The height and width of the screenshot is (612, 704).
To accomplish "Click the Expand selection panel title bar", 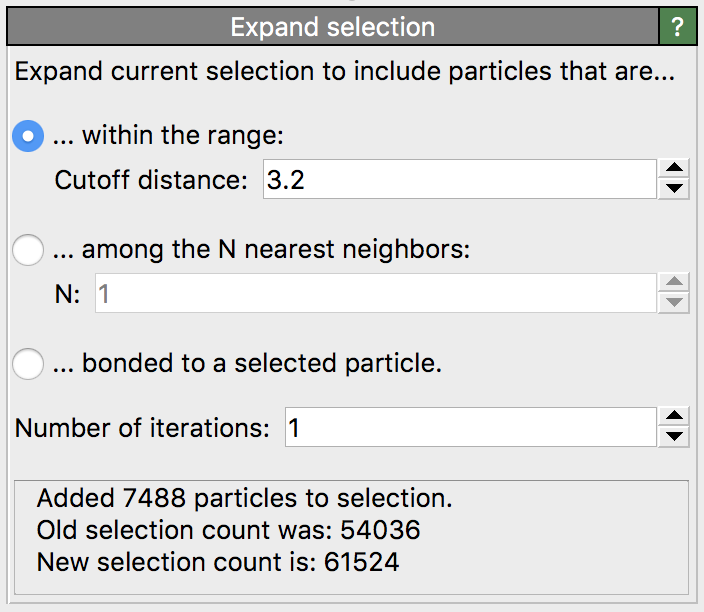I will tap(332, 27).
